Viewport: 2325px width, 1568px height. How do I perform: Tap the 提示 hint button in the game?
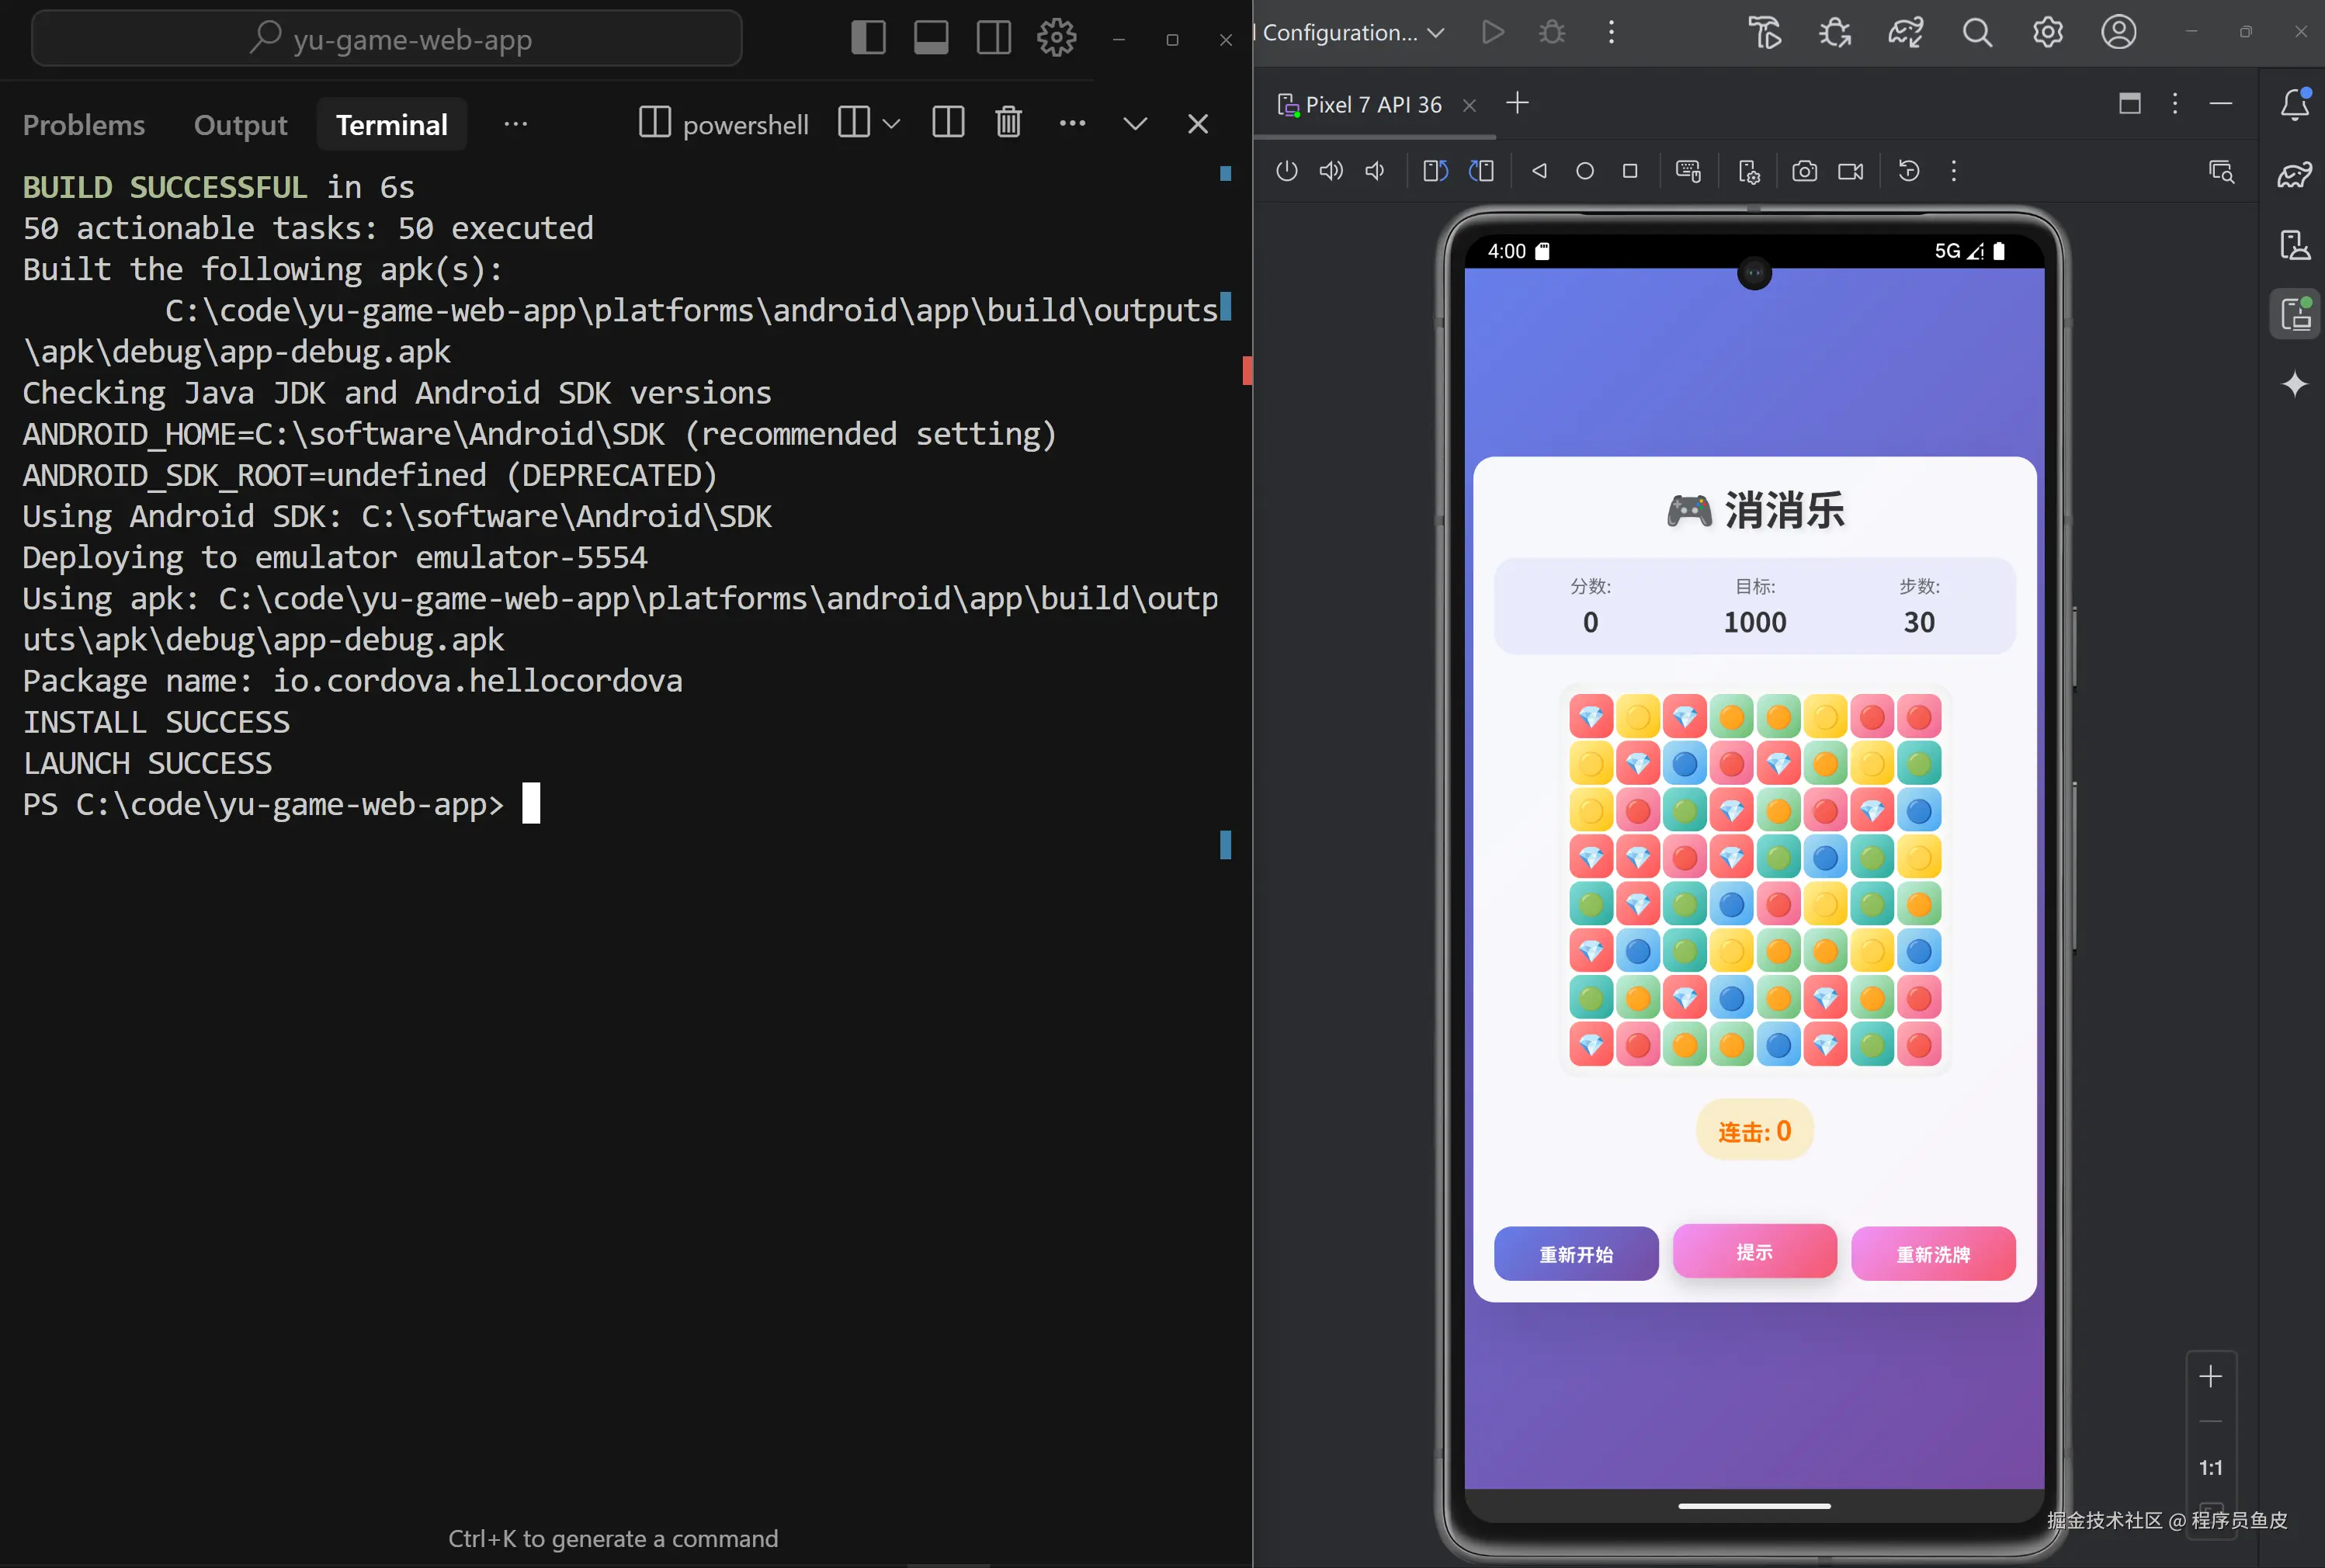(x=1754, y=1251)
